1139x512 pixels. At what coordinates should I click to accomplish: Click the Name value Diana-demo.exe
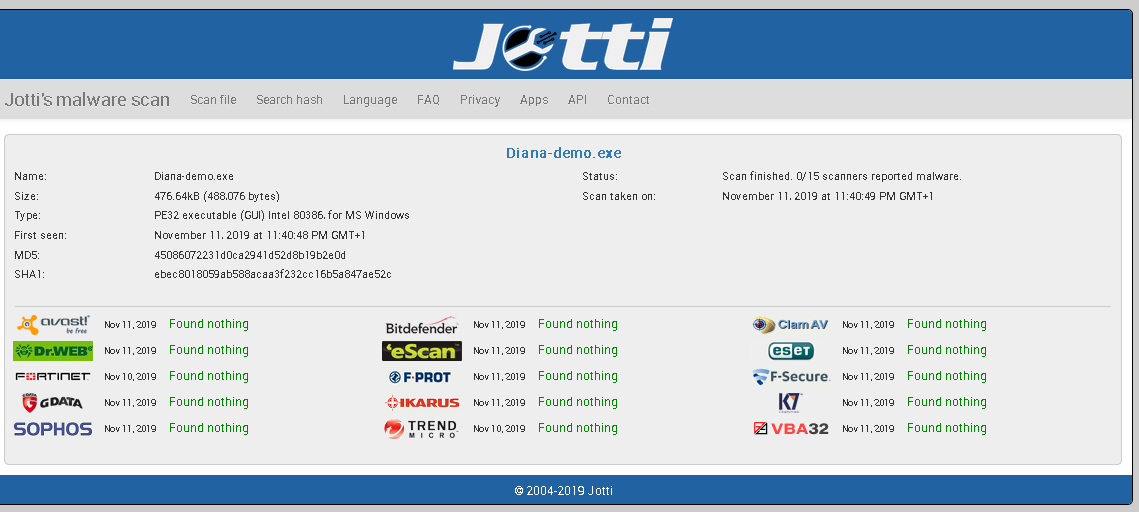pos(194,176)
